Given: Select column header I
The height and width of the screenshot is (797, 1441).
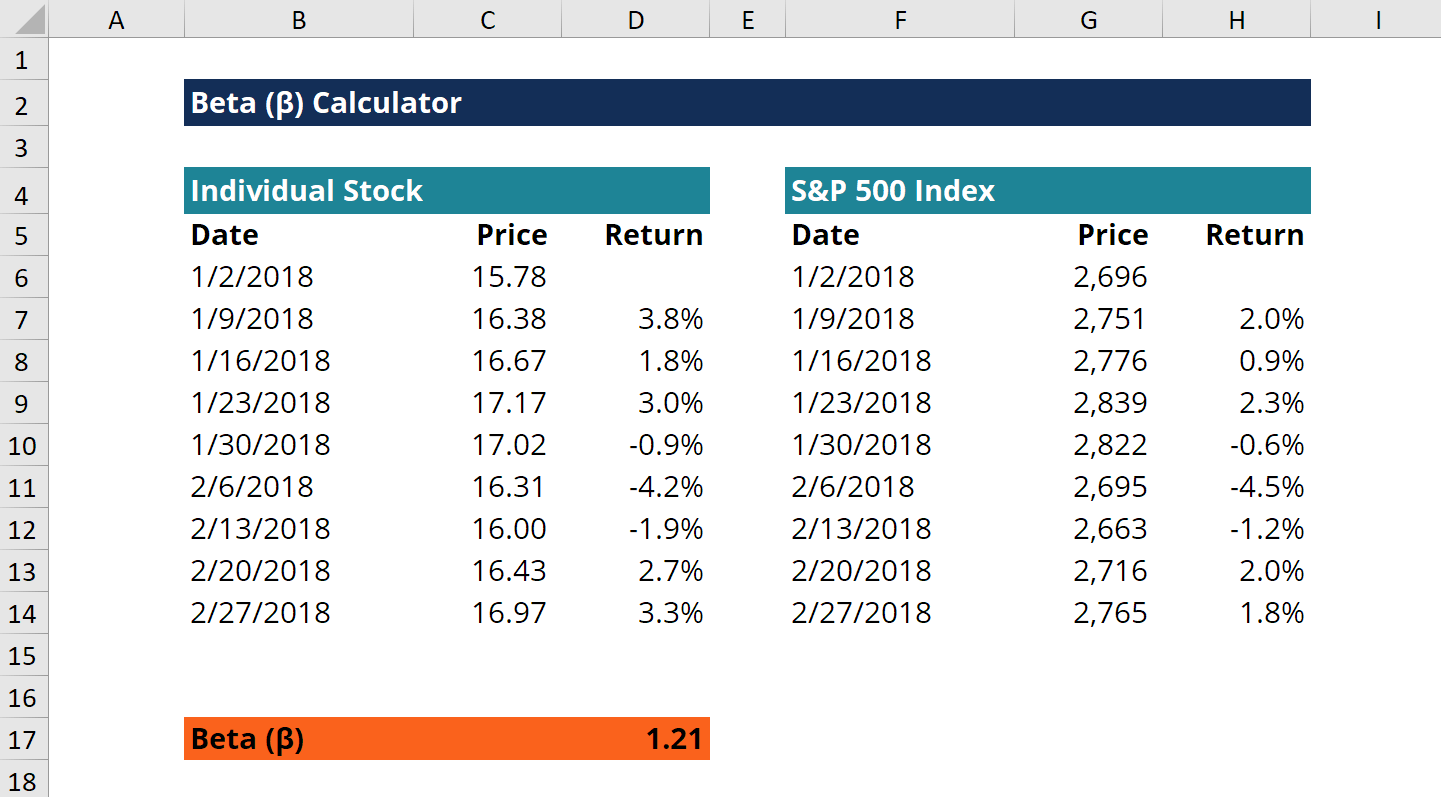Looking at the screenshot, I should coord(1377,18).
